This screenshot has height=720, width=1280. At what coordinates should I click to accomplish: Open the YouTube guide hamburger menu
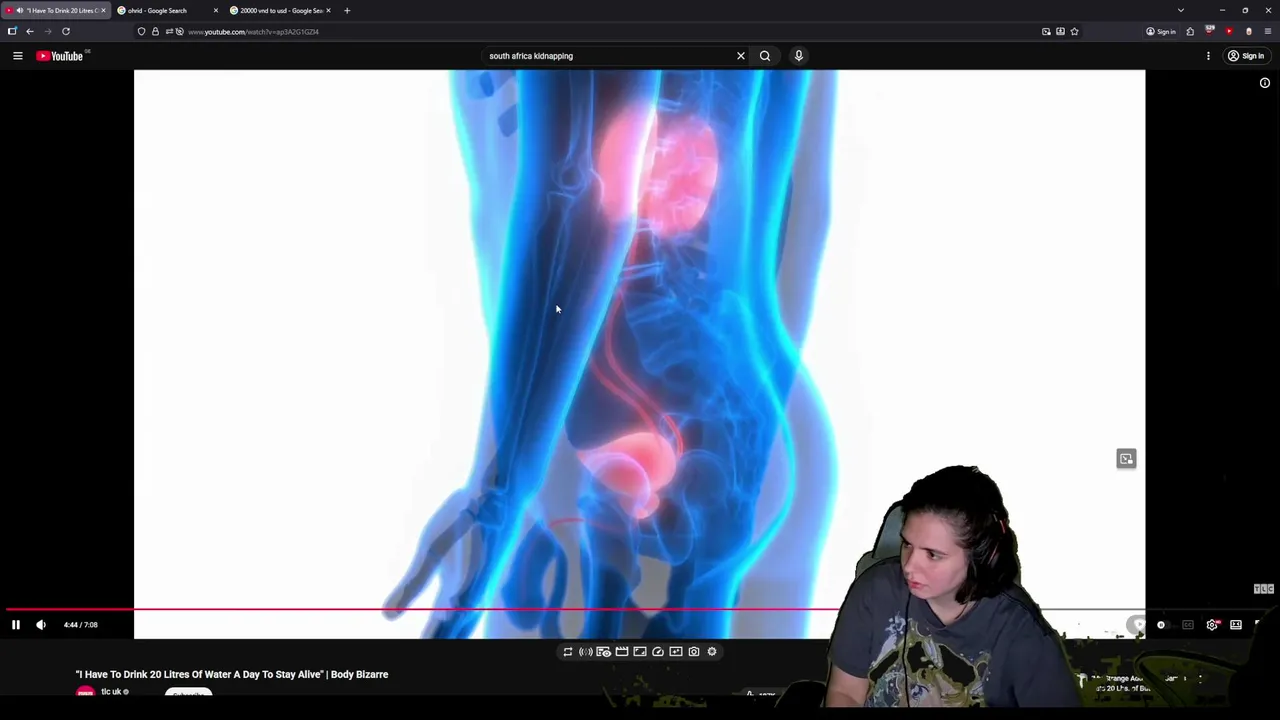[18, 56]
